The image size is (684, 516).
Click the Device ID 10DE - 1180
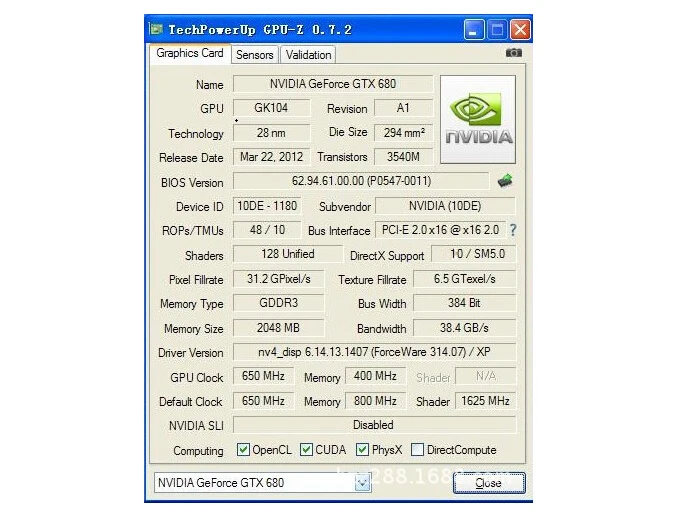[267, 206]
